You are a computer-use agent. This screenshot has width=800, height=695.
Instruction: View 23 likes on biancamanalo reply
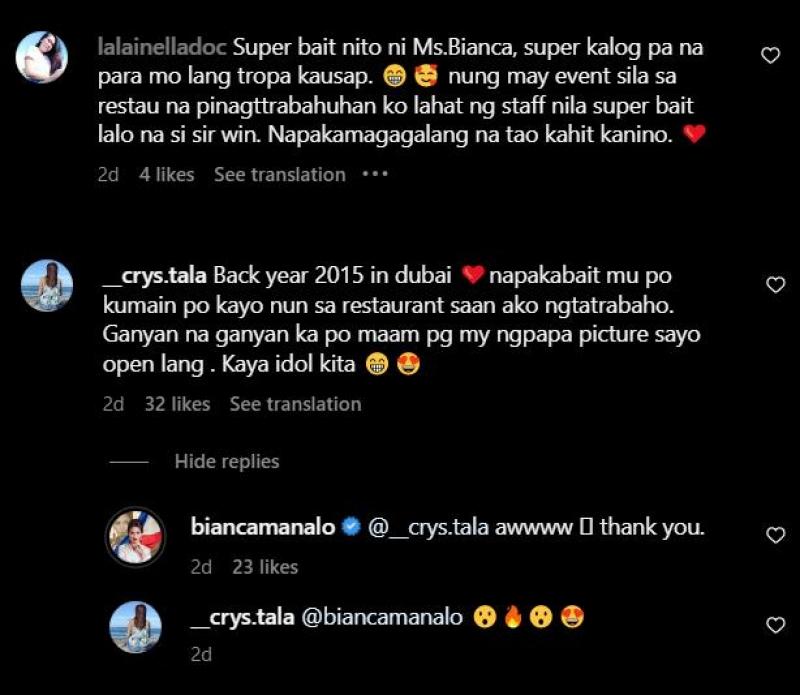(x=265, y=567)
